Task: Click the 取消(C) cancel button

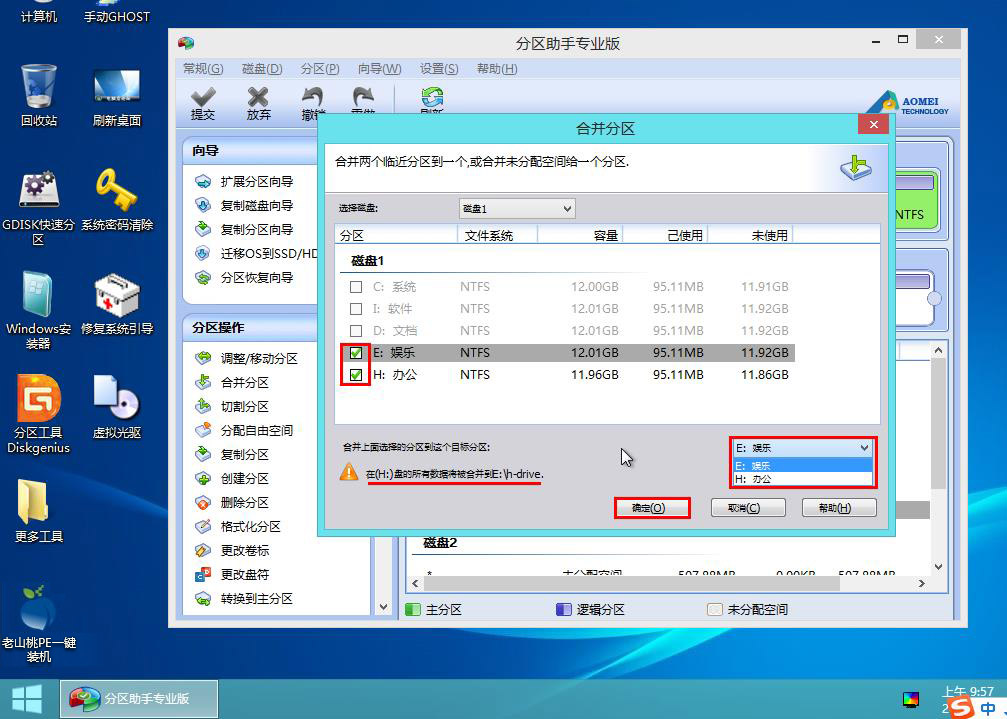Action: coord(748,508)
